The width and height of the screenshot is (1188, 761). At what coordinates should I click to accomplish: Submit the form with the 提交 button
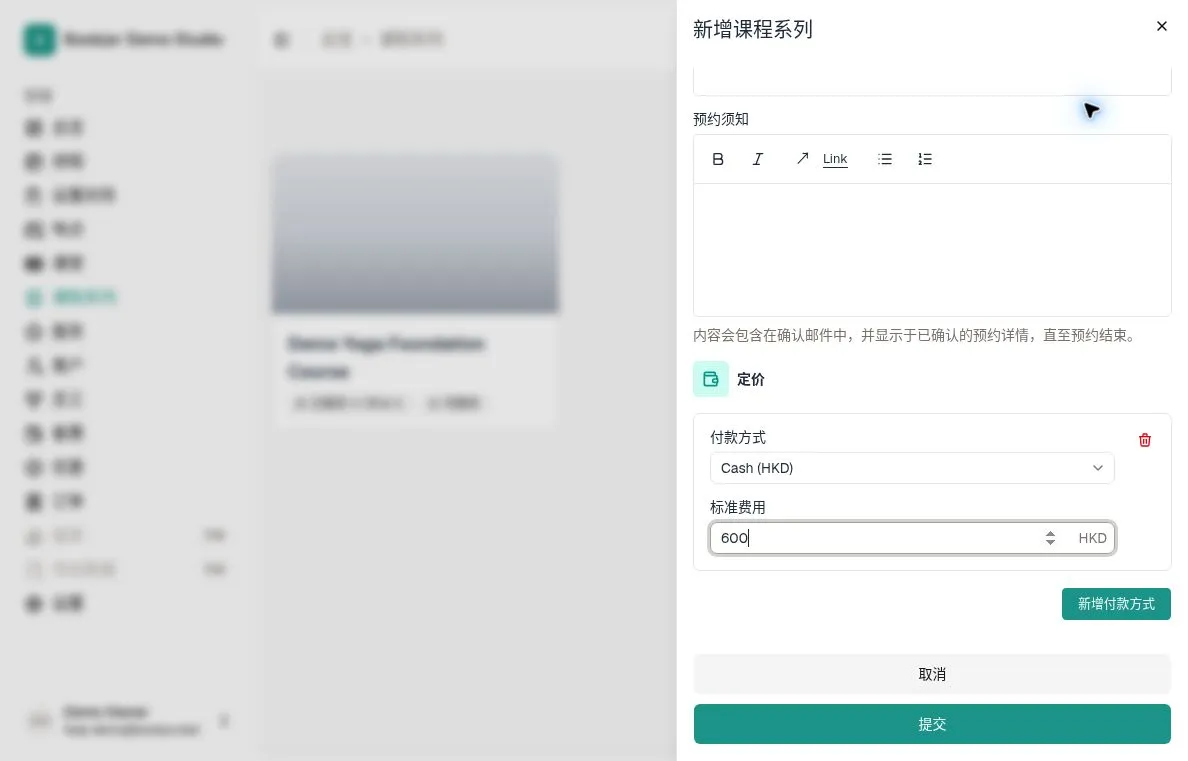(932, 724)
